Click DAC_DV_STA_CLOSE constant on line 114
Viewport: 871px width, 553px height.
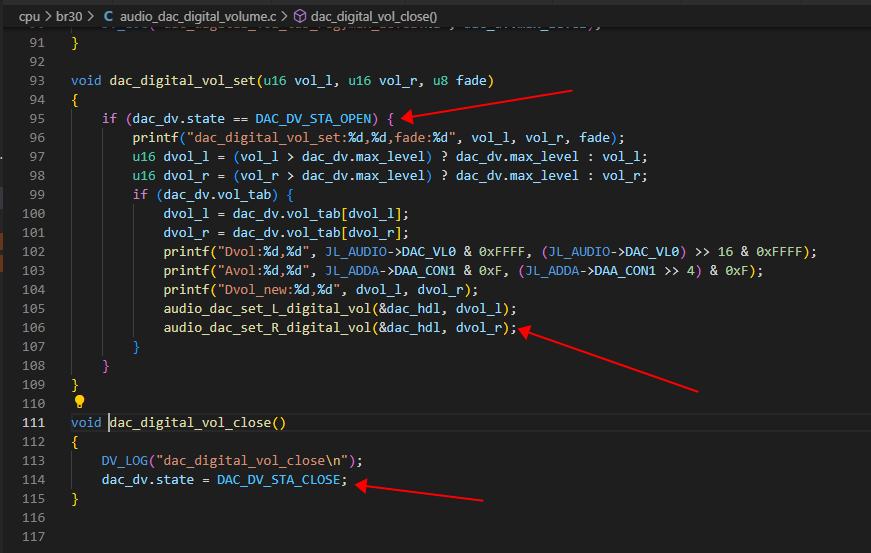click(278, 480)
